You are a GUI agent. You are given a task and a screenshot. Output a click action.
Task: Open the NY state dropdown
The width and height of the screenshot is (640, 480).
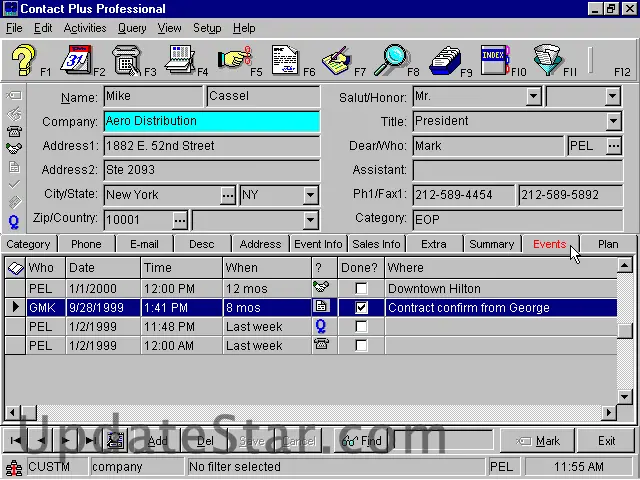[x=310, y=195]
